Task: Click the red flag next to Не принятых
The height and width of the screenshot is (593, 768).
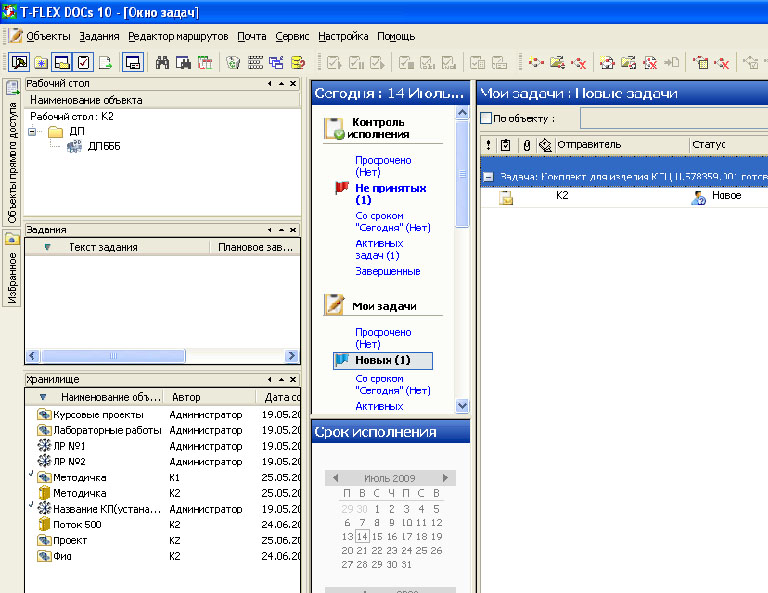Action: [341, 188]
